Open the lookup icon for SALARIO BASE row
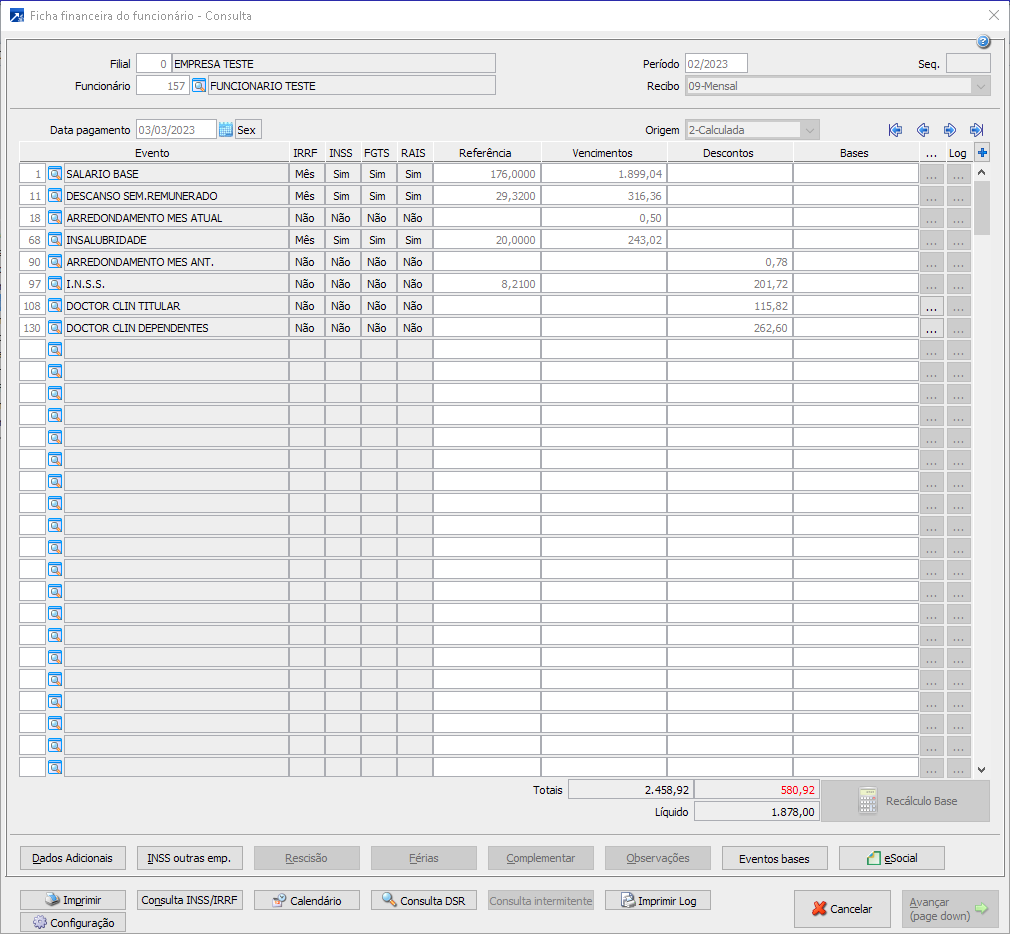Viewport: 1024px width, 941px height. coord(55,174)
